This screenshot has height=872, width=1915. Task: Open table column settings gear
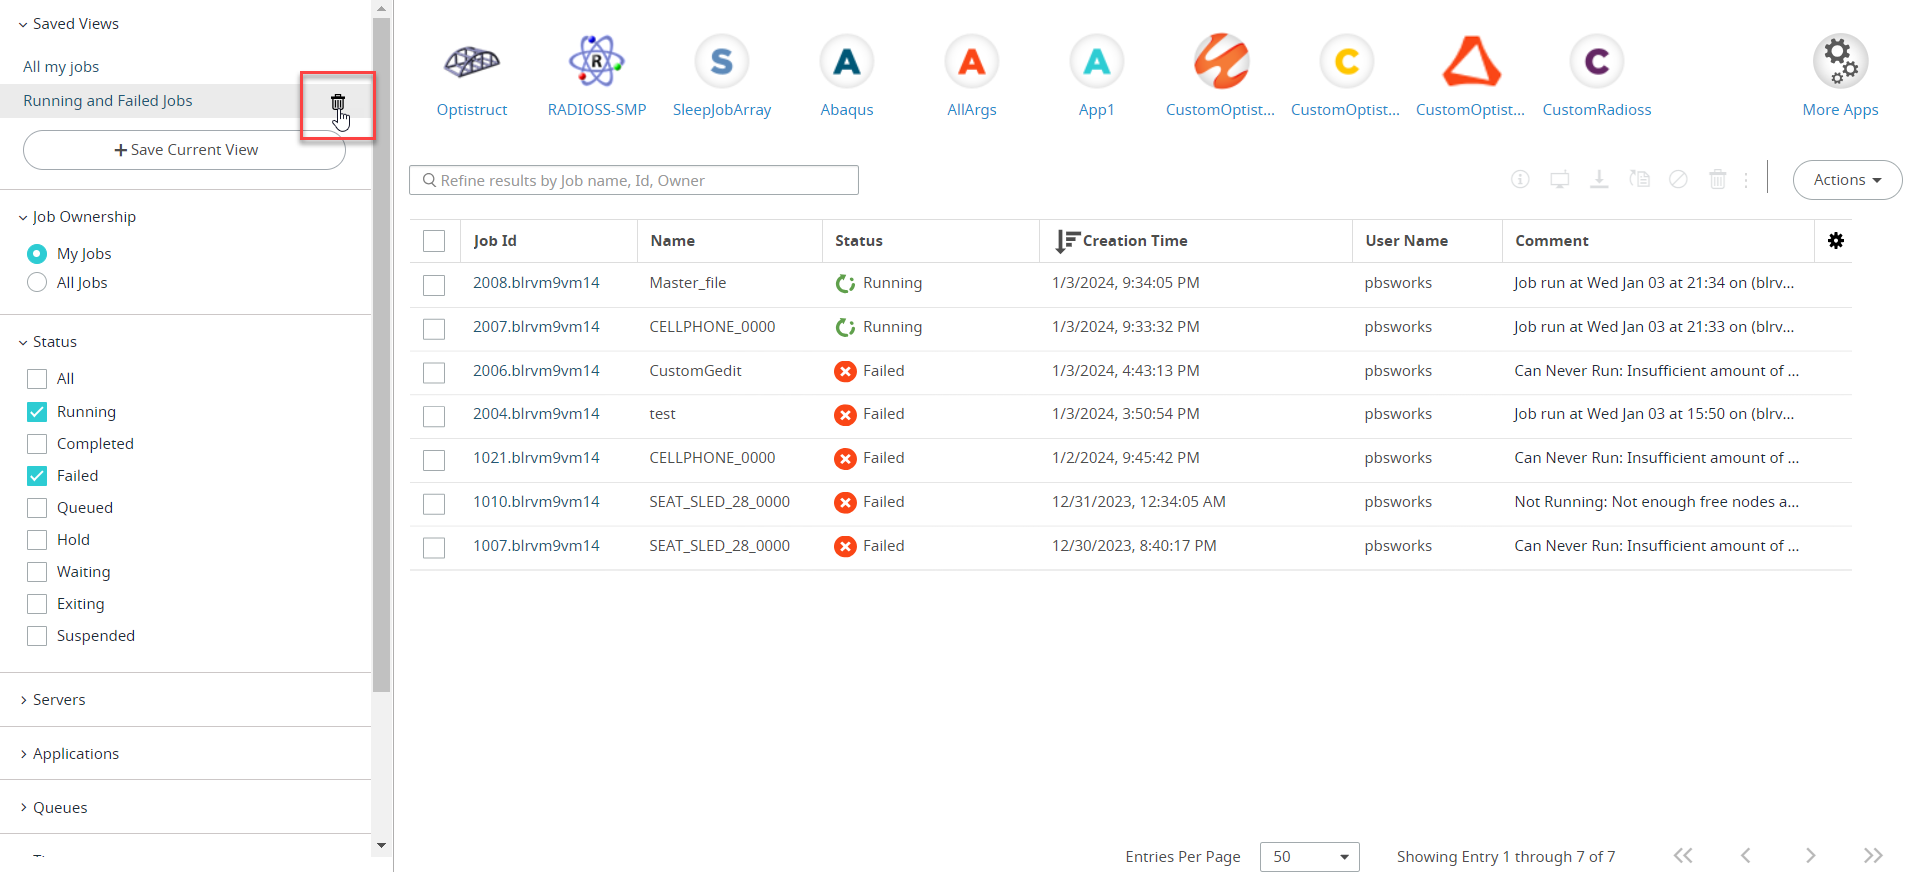point(1835,241)
